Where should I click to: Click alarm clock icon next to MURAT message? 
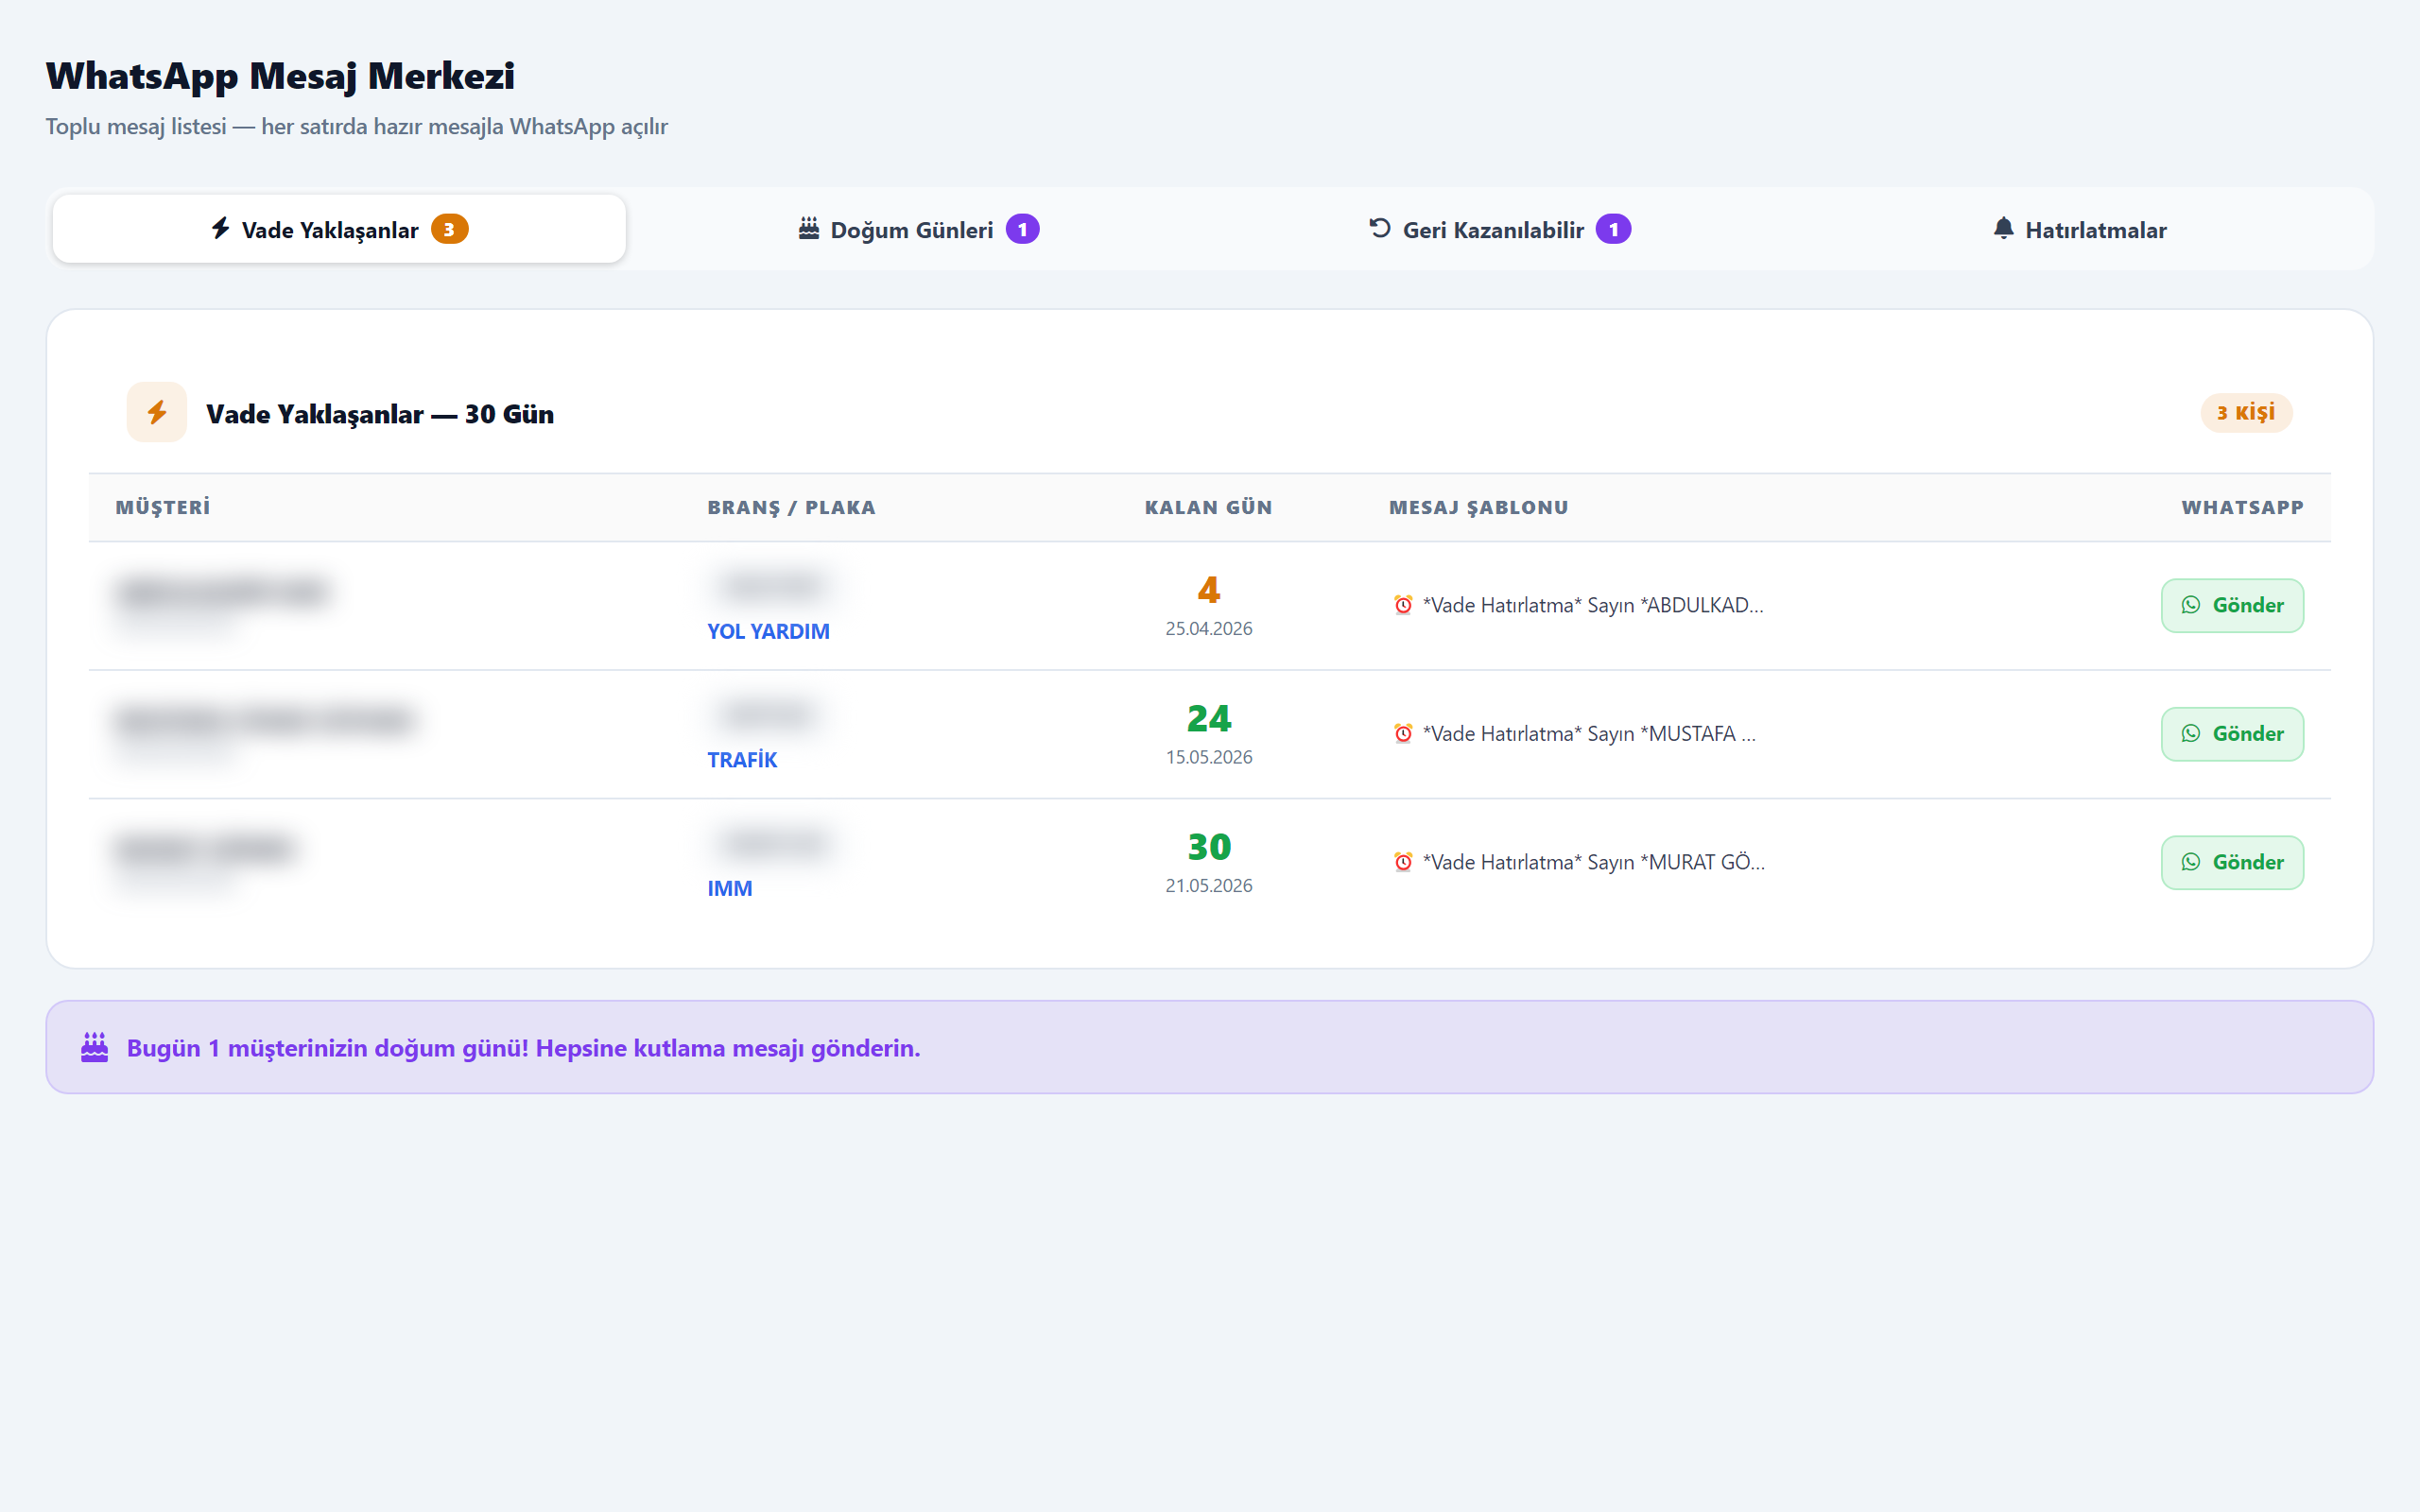pyautogui.click(x=1403, y=862)
